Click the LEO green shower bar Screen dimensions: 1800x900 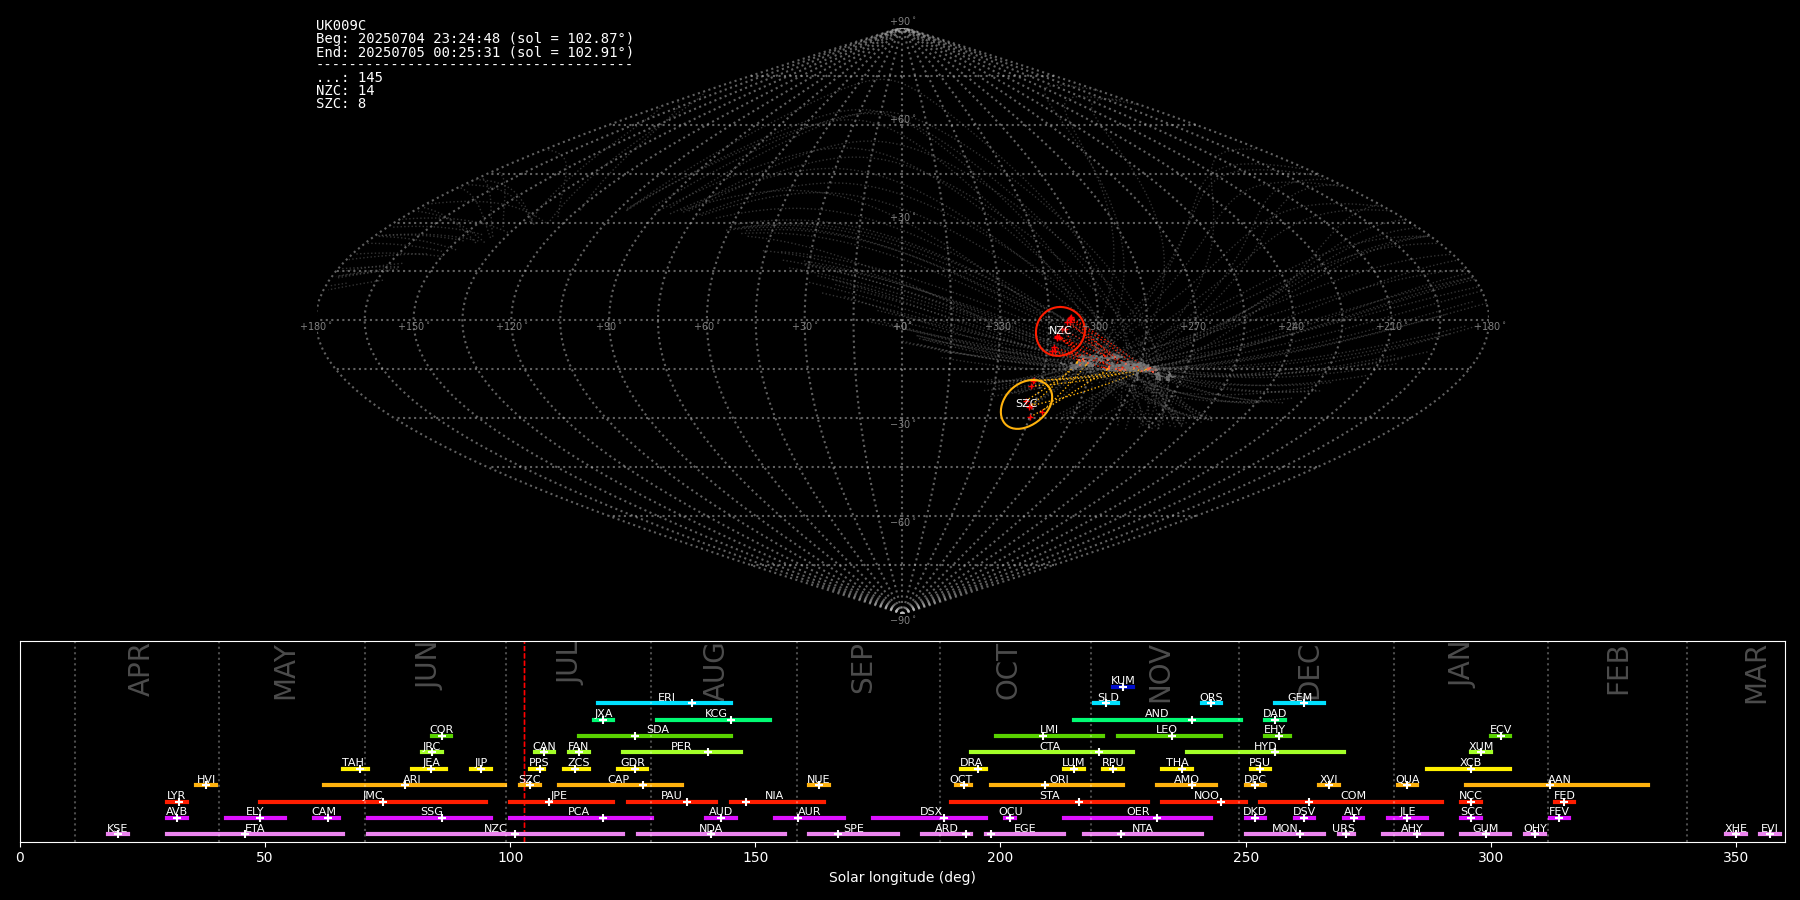click(1169, 736)
